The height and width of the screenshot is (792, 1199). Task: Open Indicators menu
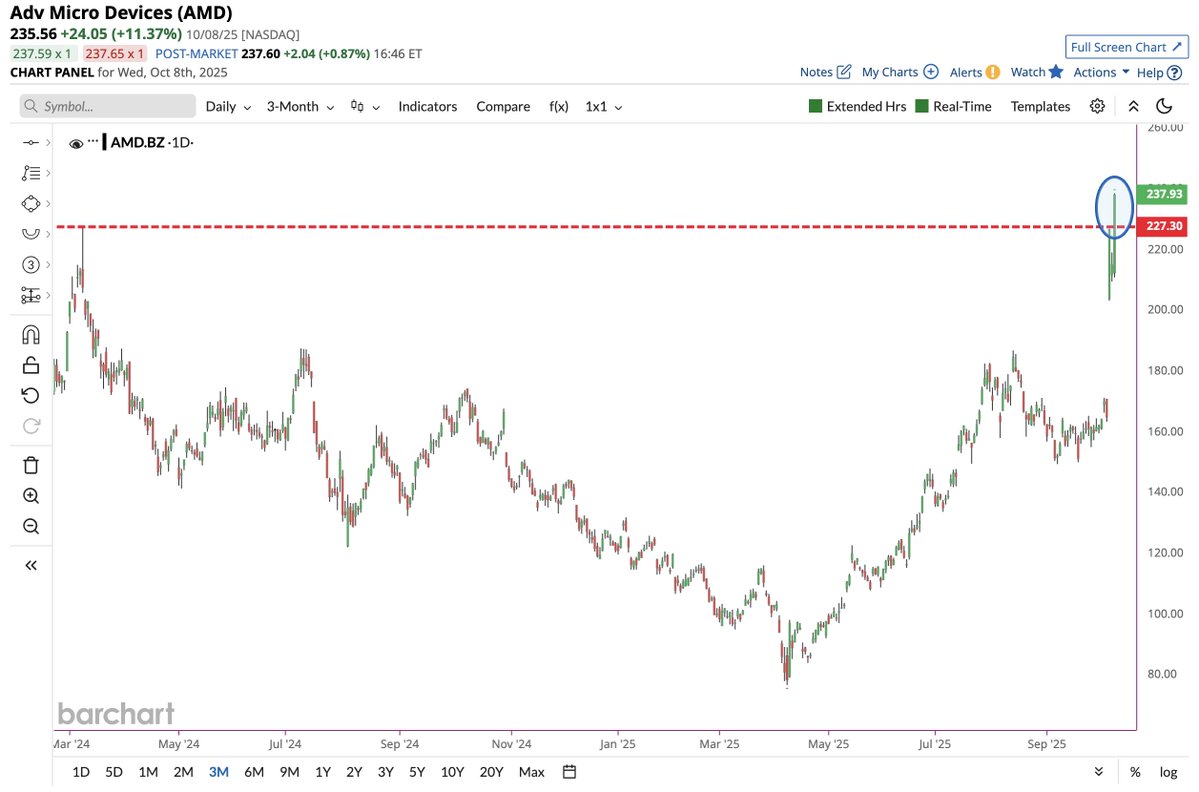click(427, 106)
